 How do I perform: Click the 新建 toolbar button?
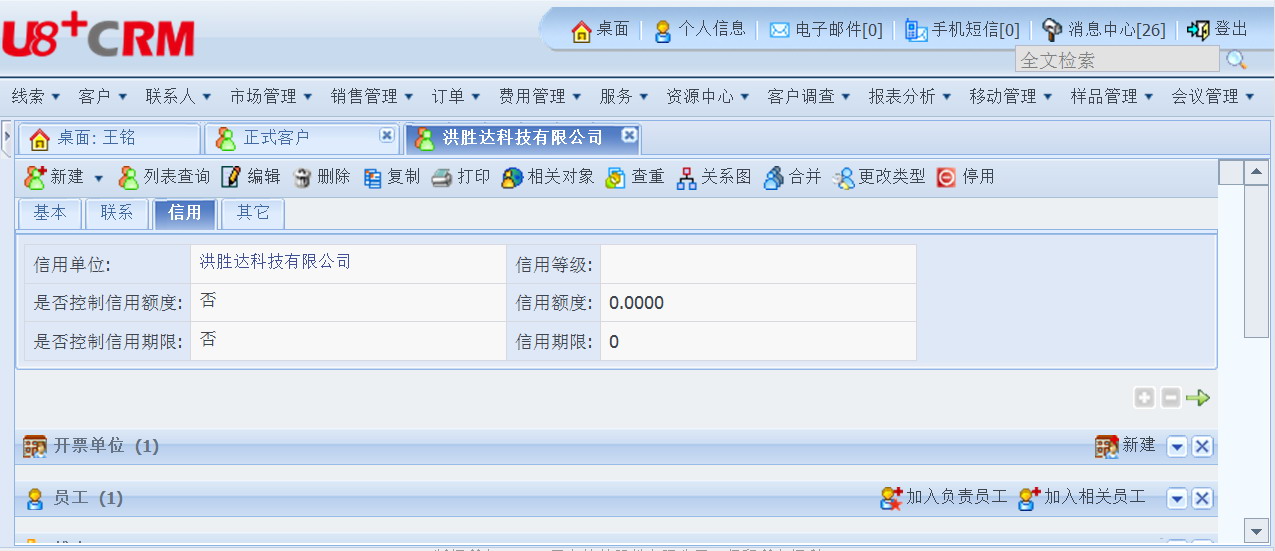55,177
